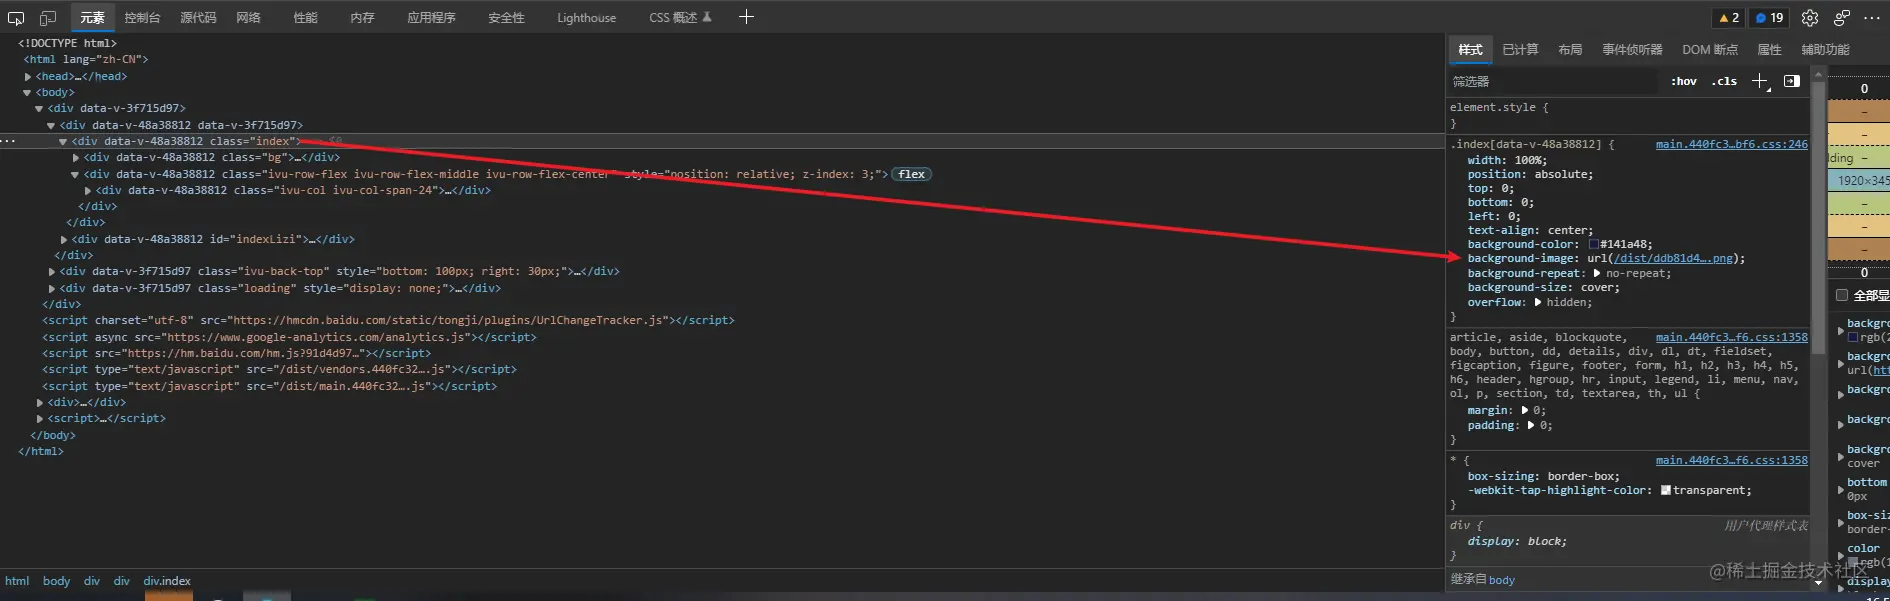Screen dimensions: 1890x601
Task: Toggle the :hov element state panel
Action: 1684,81
